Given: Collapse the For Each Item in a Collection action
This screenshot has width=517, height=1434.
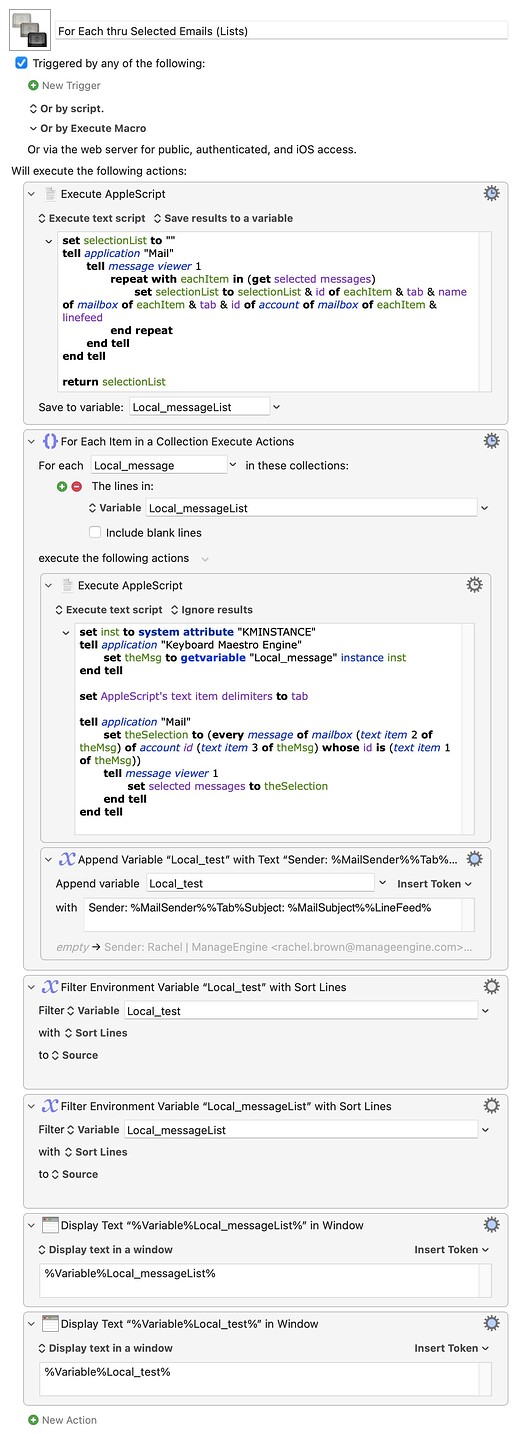Looking at the screenshot, I should (x=33, y=441).
